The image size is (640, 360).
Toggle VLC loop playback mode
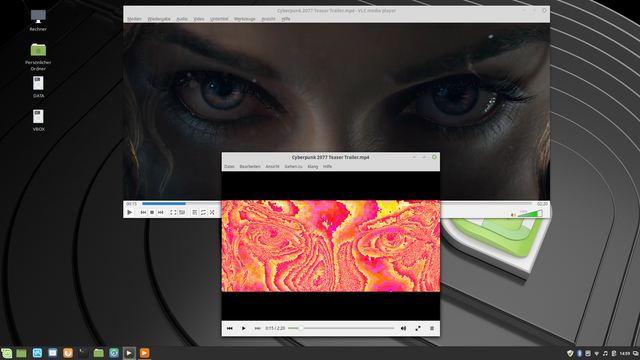203,212
